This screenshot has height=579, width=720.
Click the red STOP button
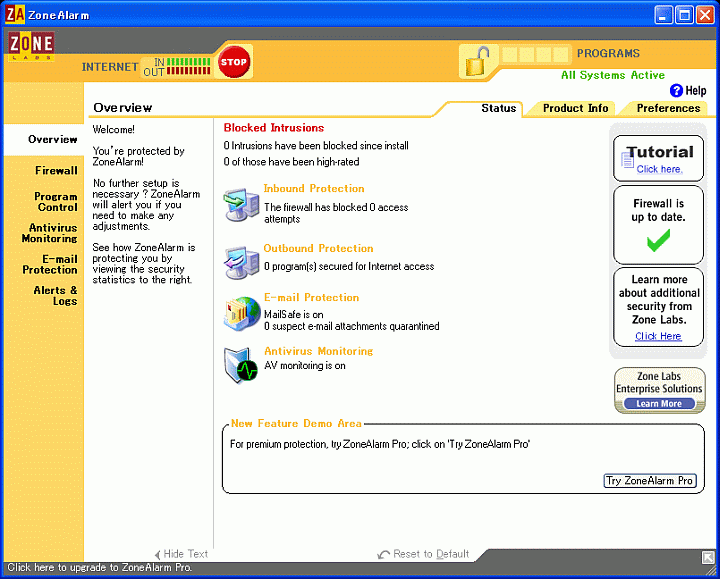point(233,62)
